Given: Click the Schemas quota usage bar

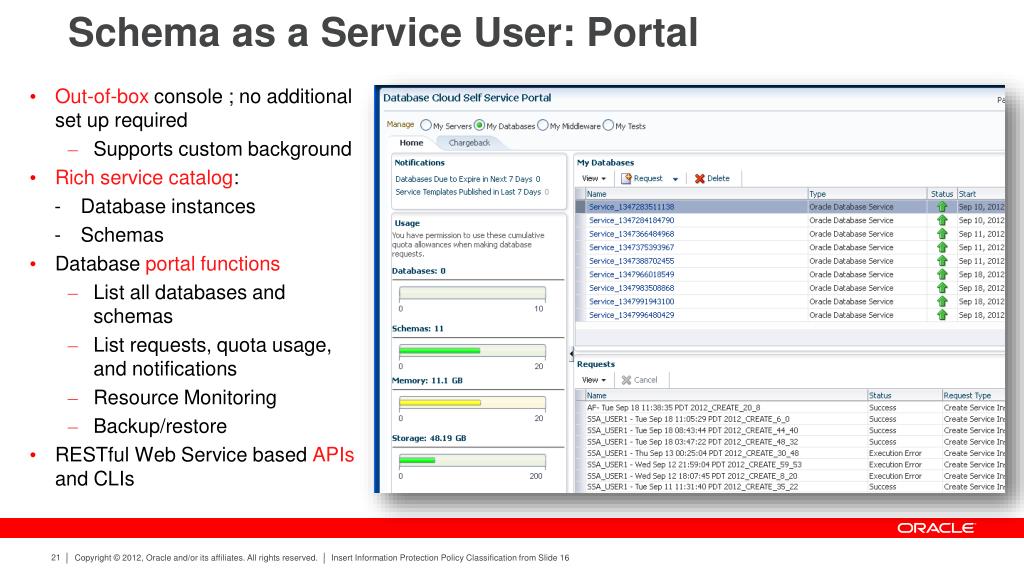Looking at the screenshot, I should click(472, 351).
